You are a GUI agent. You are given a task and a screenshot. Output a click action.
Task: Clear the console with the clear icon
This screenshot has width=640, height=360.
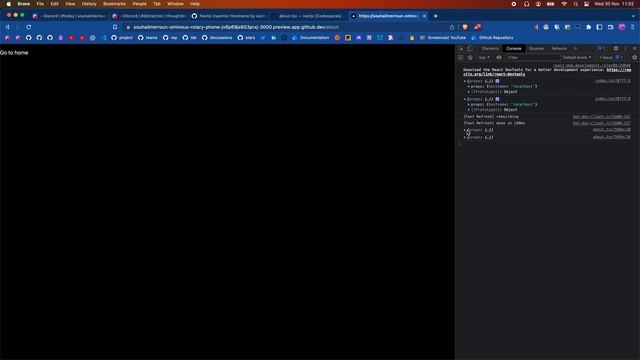tap(470, 58)
